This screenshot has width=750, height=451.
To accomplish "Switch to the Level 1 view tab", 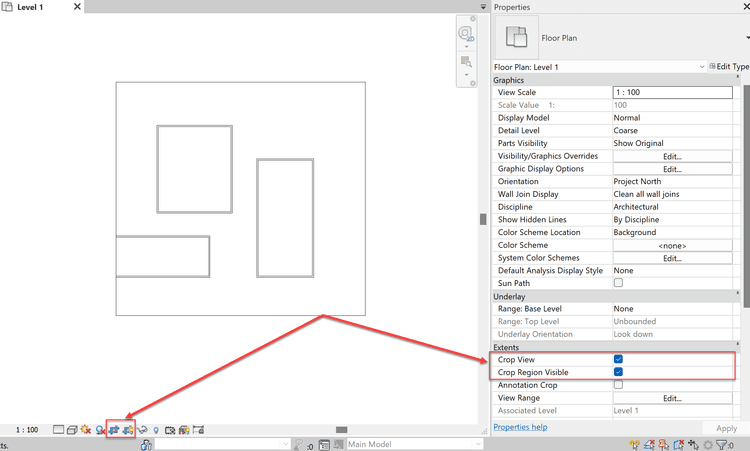I will 30,7.
